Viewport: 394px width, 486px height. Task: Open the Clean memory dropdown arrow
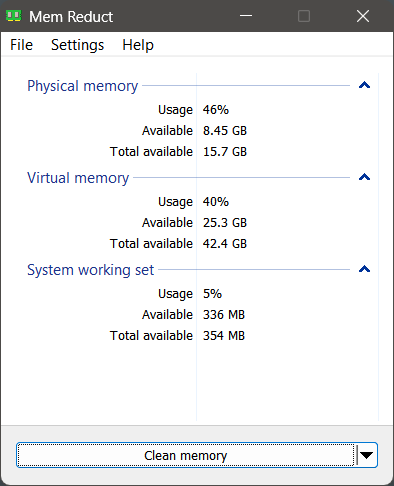coord(366,455)
